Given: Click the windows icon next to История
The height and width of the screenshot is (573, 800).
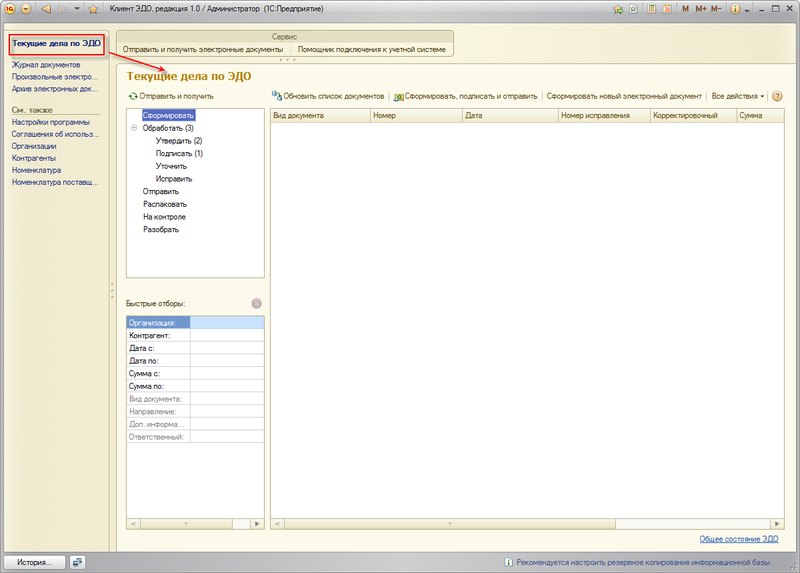Looking at the screenshot, I should (x=79, y=562).
